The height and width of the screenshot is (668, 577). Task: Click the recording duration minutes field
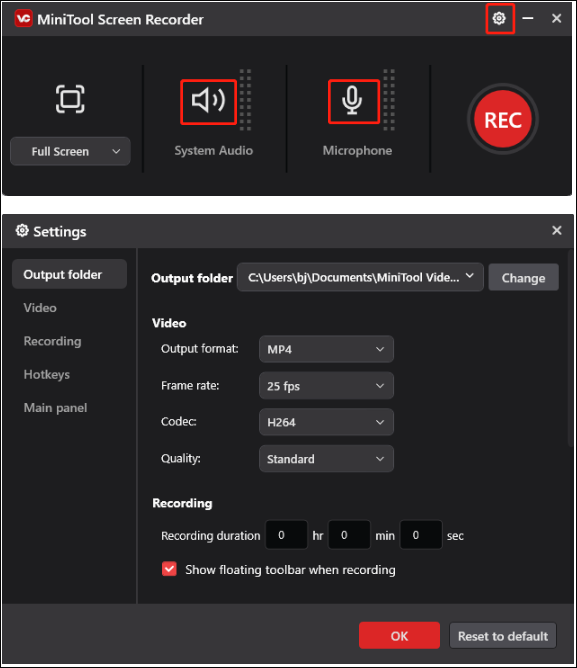coord(349,535)
